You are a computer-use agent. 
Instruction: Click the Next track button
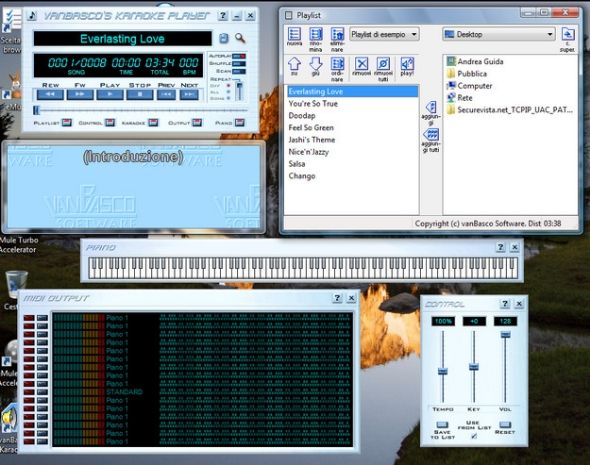coord(189,94)
